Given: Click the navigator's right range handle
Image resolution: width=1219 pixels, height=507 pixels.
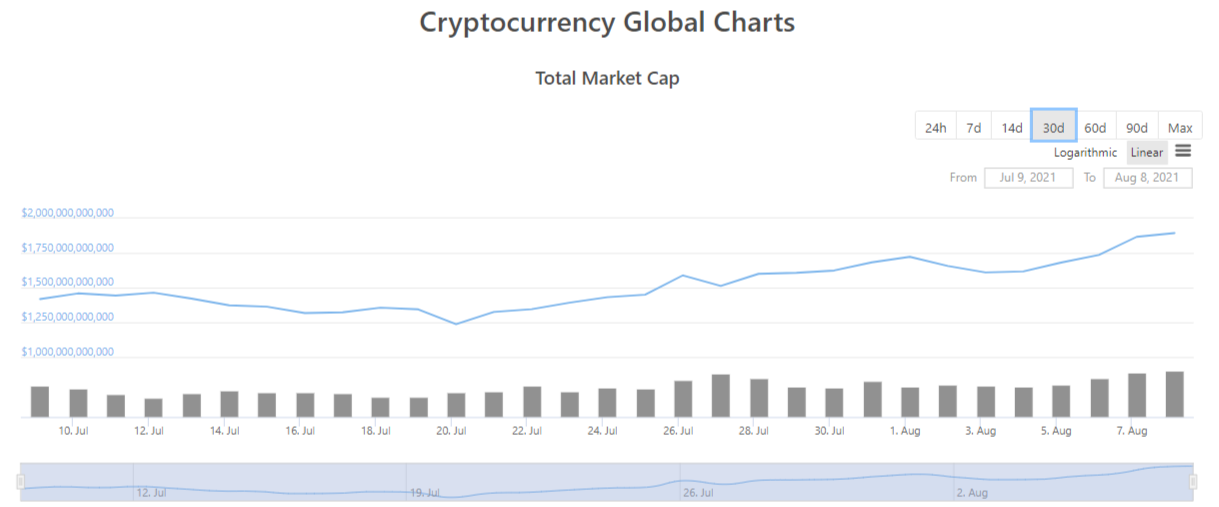Looking at the screenshot, I should tap(1193, 481).
